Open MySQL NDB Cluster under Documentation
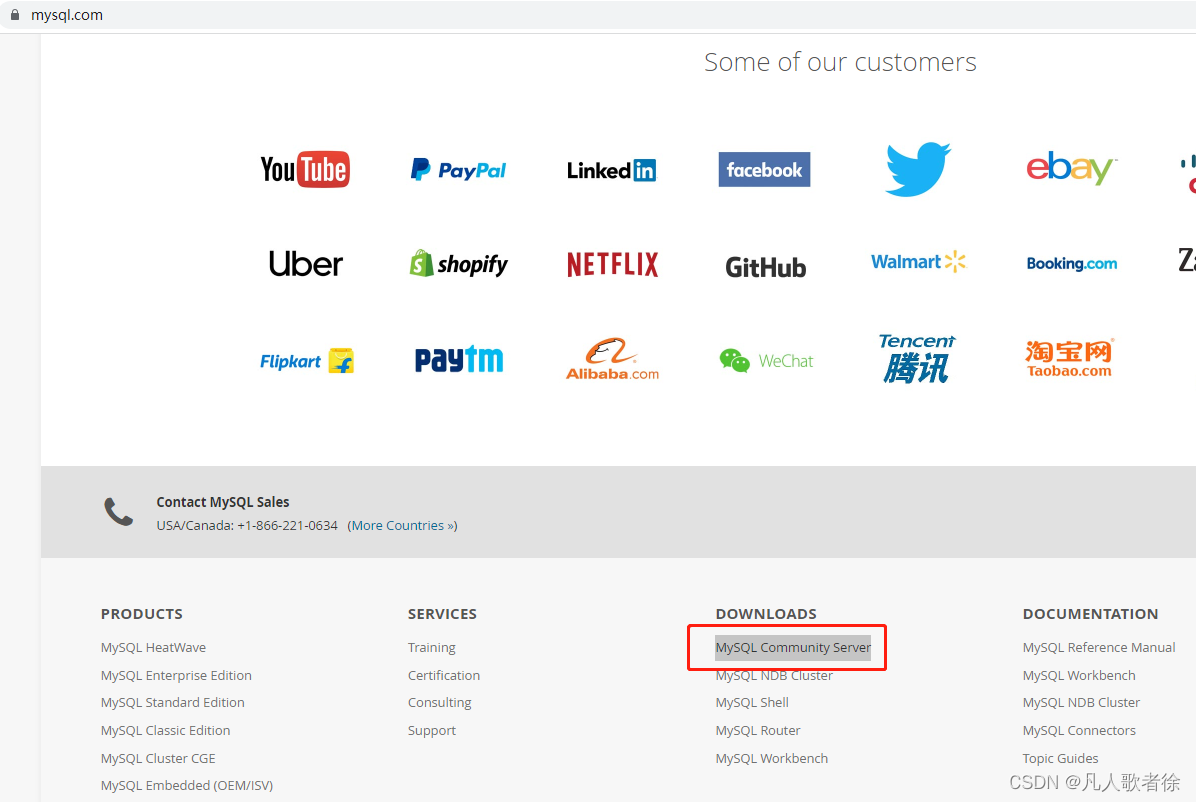 pos(1082,702)
